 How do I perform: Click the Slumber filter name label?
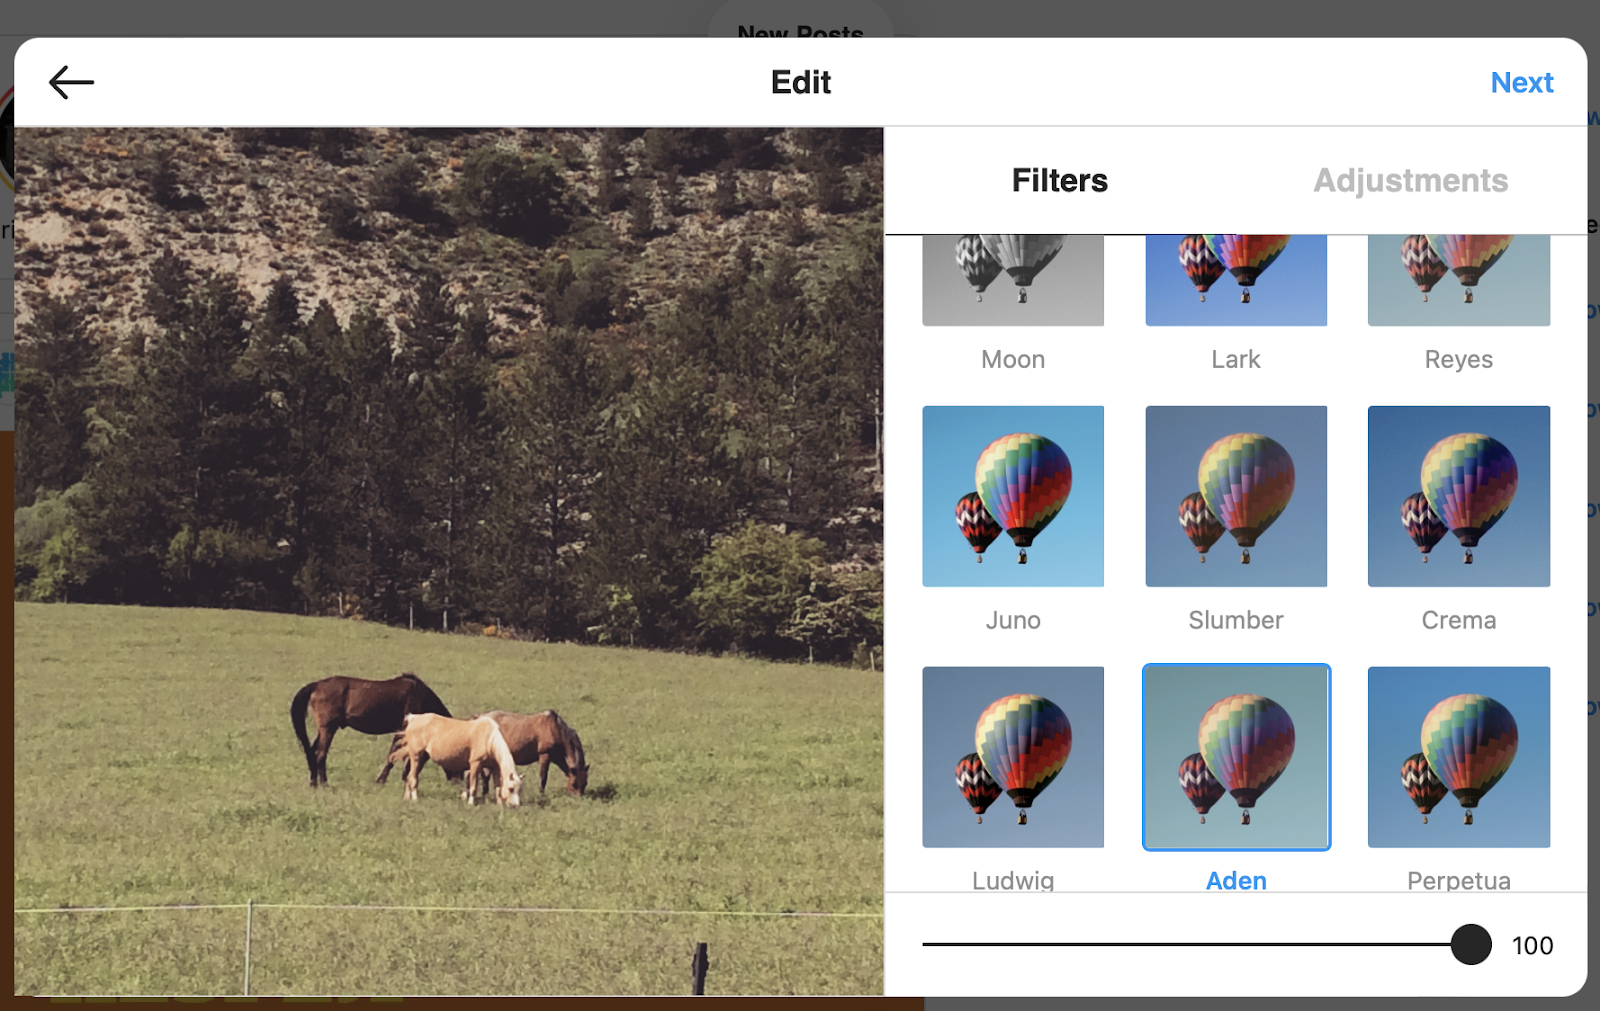pos(1236,620)
